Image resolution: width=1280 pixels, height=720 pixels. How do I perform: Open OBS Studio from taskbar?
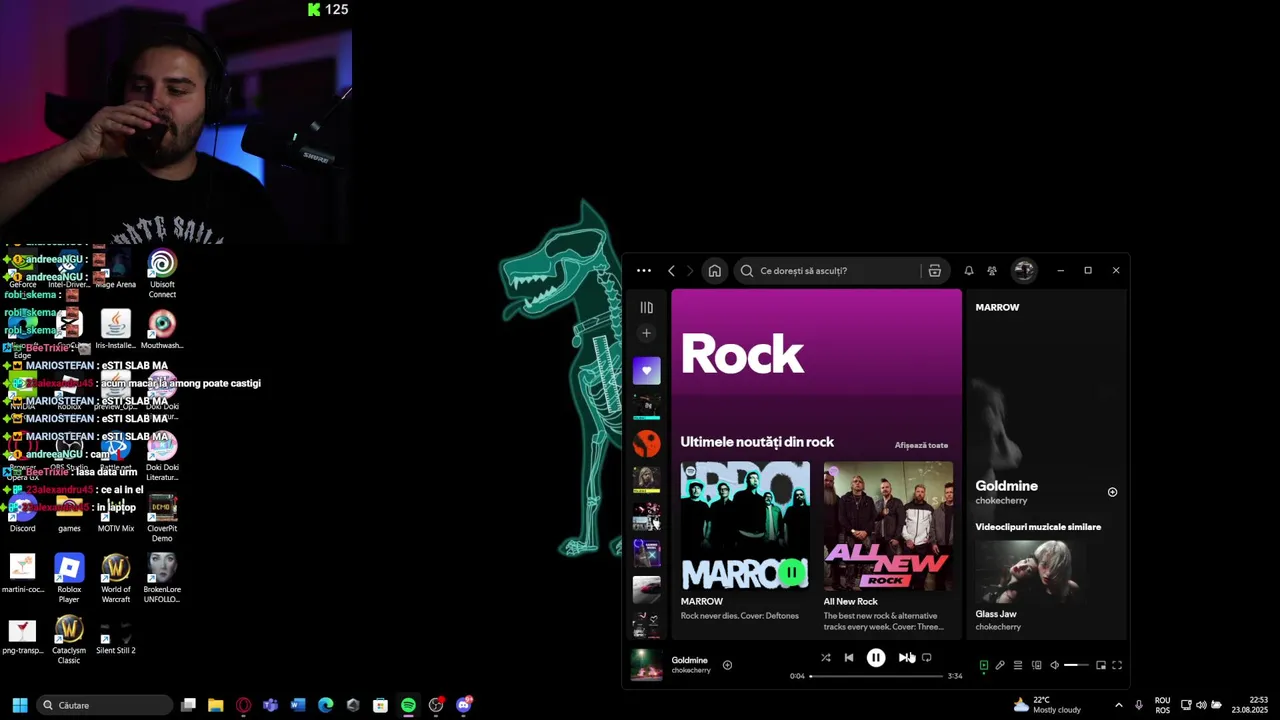pos(436,705)
